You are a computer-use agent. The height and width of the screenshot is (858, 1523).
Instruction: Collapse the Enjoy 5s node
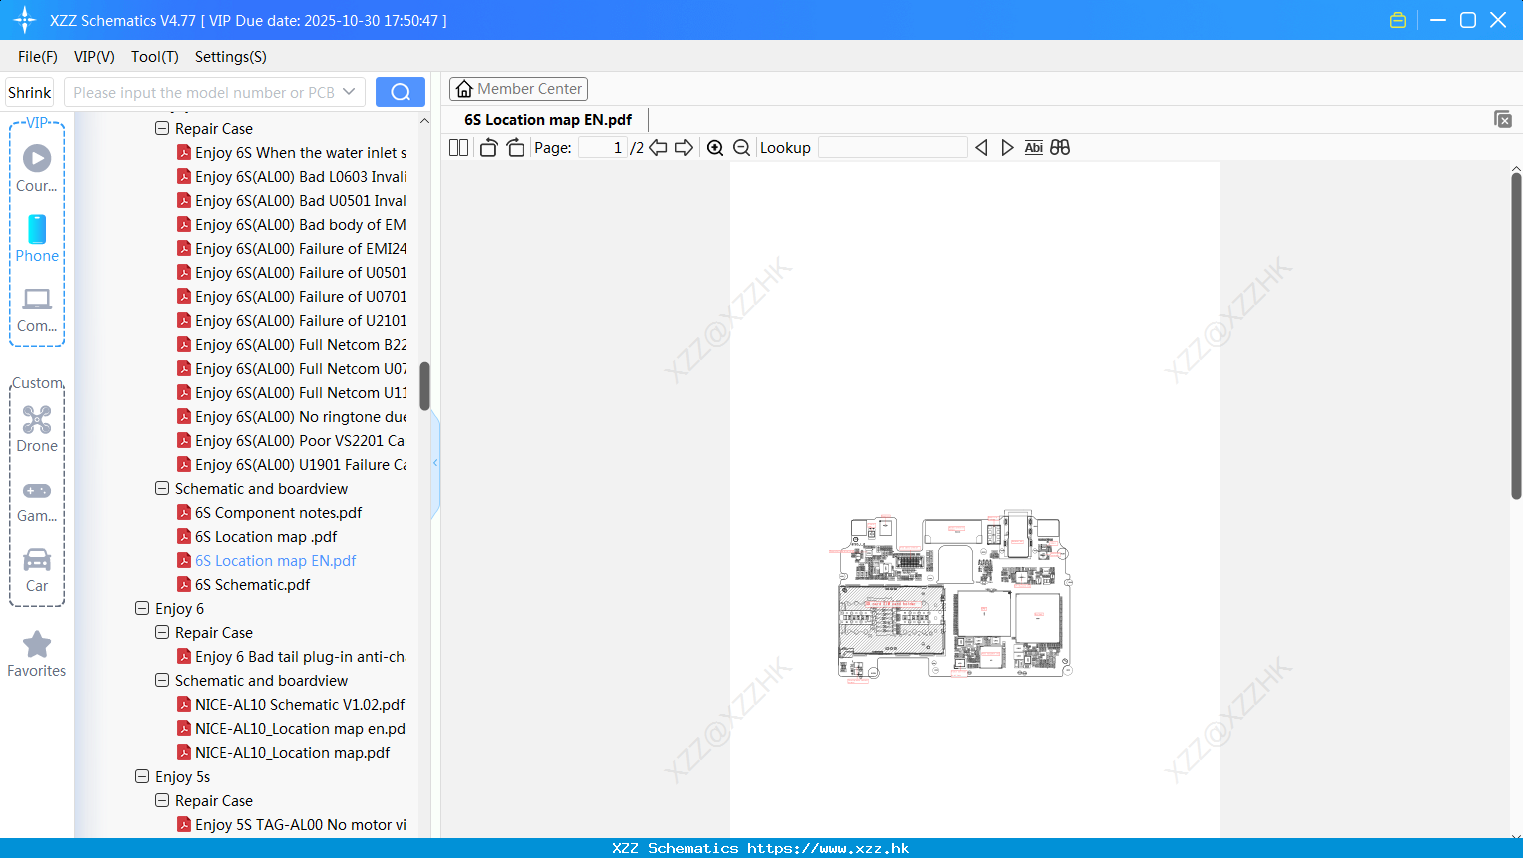[142, 777]
